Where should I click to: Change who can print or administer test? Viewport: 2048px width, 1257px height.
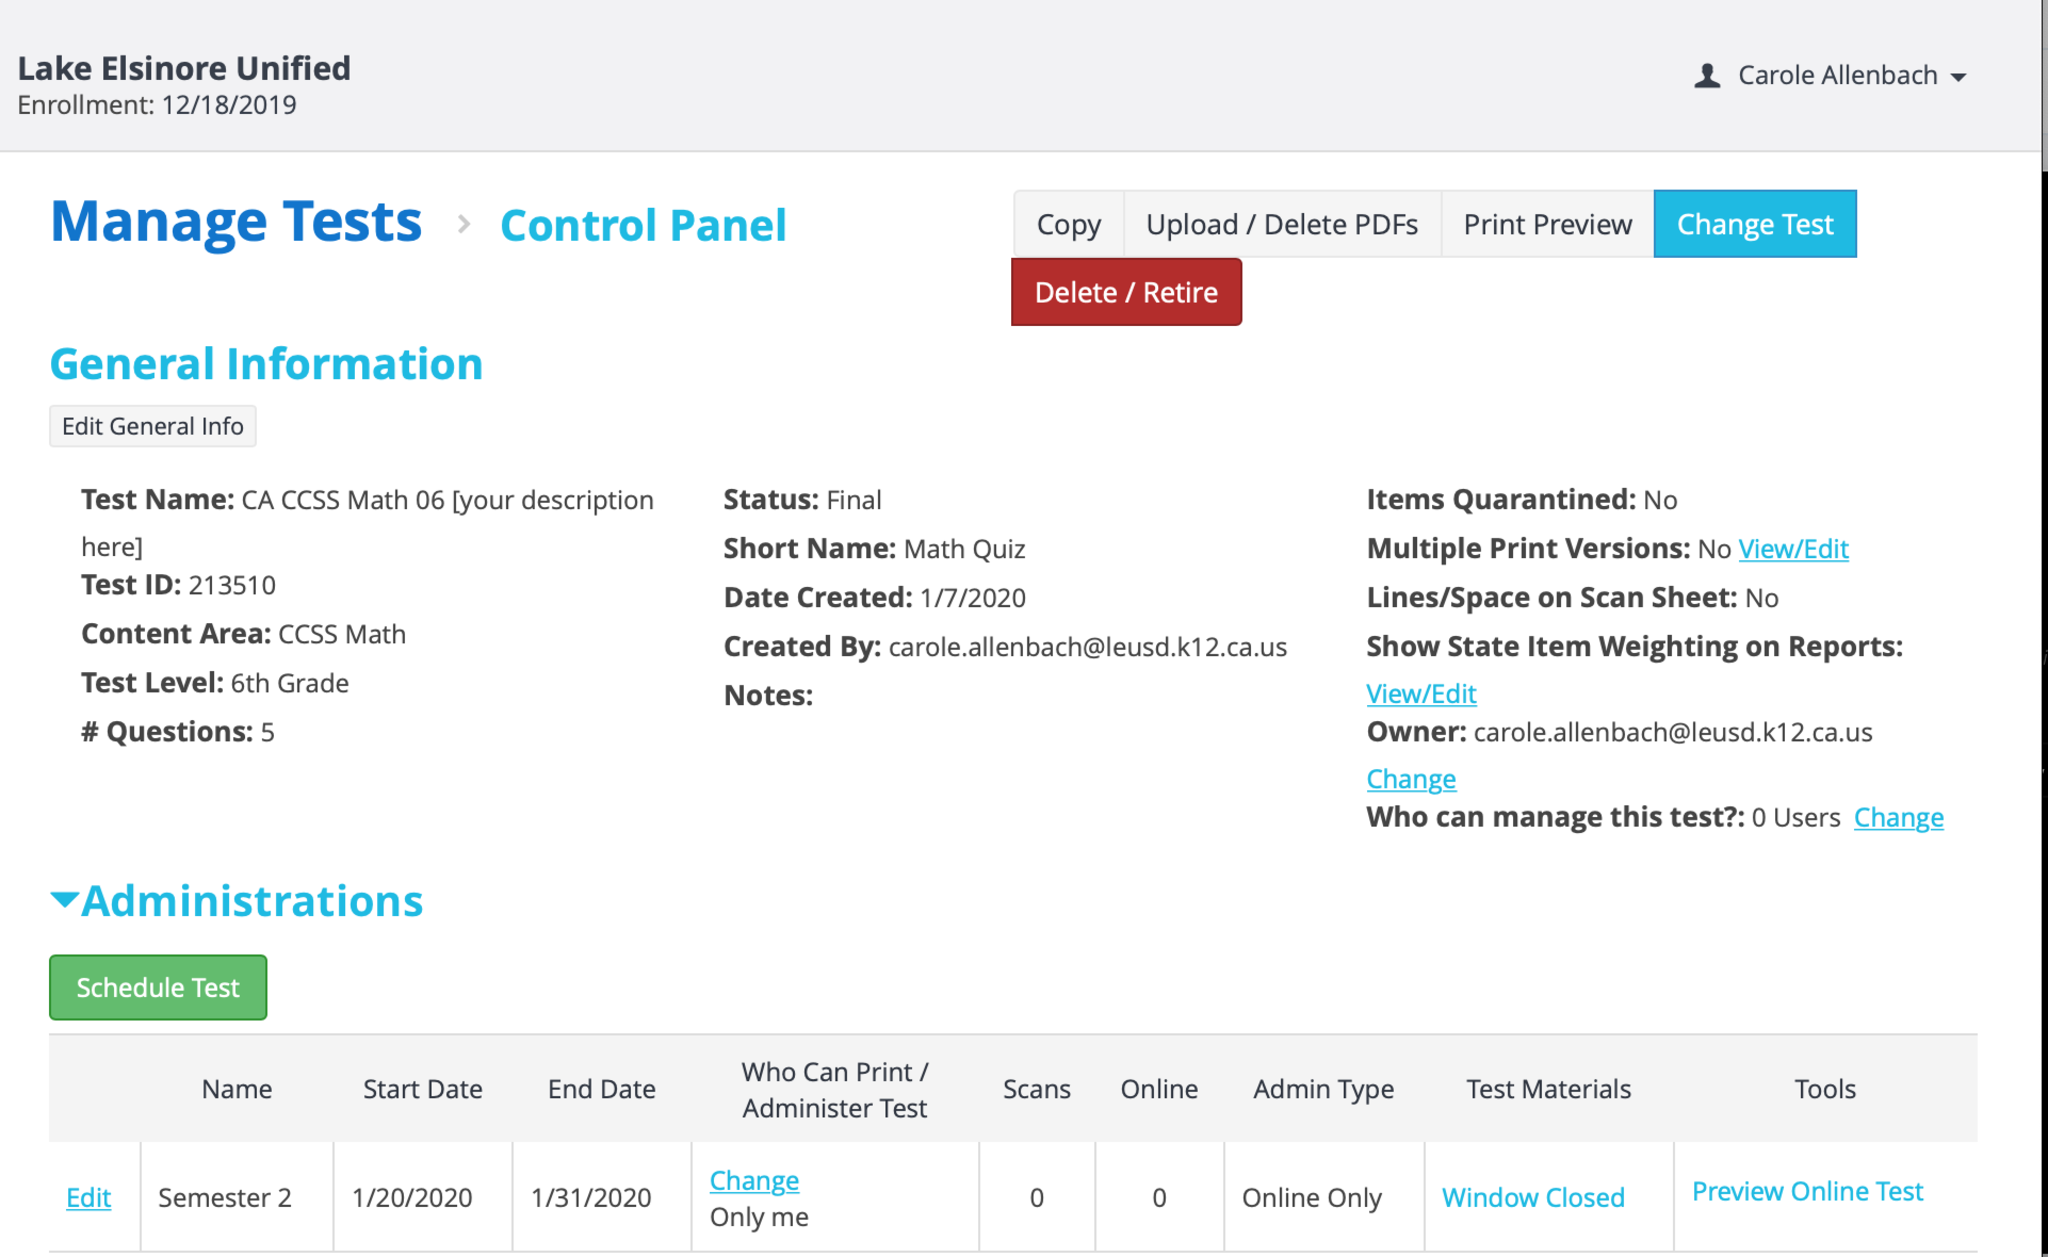point(754,1181)
